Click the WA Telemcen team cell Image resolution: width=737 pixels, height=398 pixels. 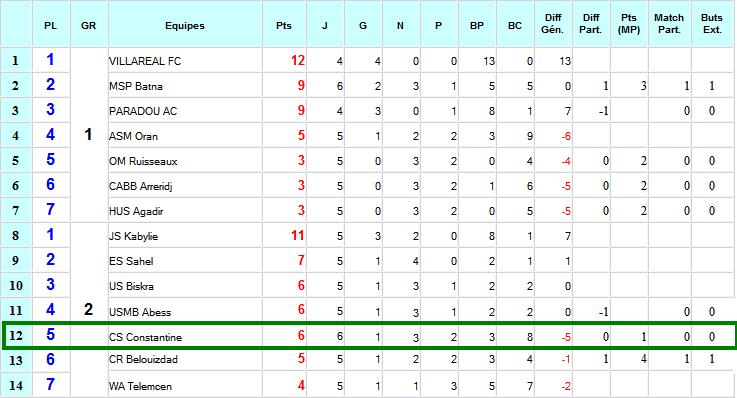185,385
